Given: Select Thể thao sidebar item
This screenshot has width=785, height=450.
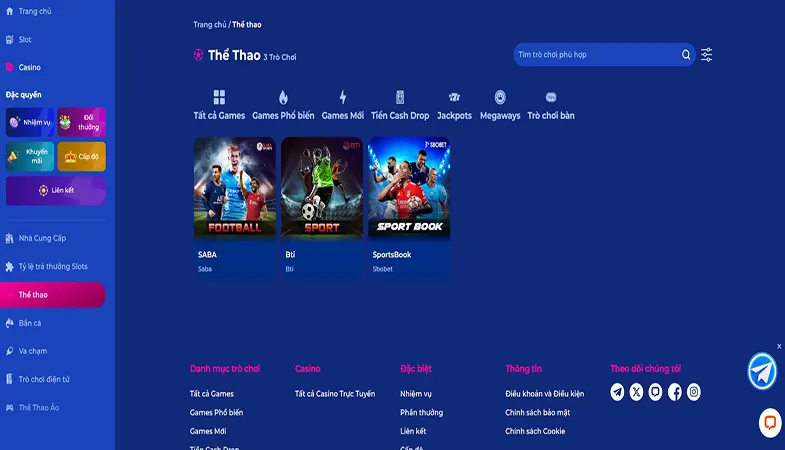Looking at the screenshot, I should pos(53,295).
